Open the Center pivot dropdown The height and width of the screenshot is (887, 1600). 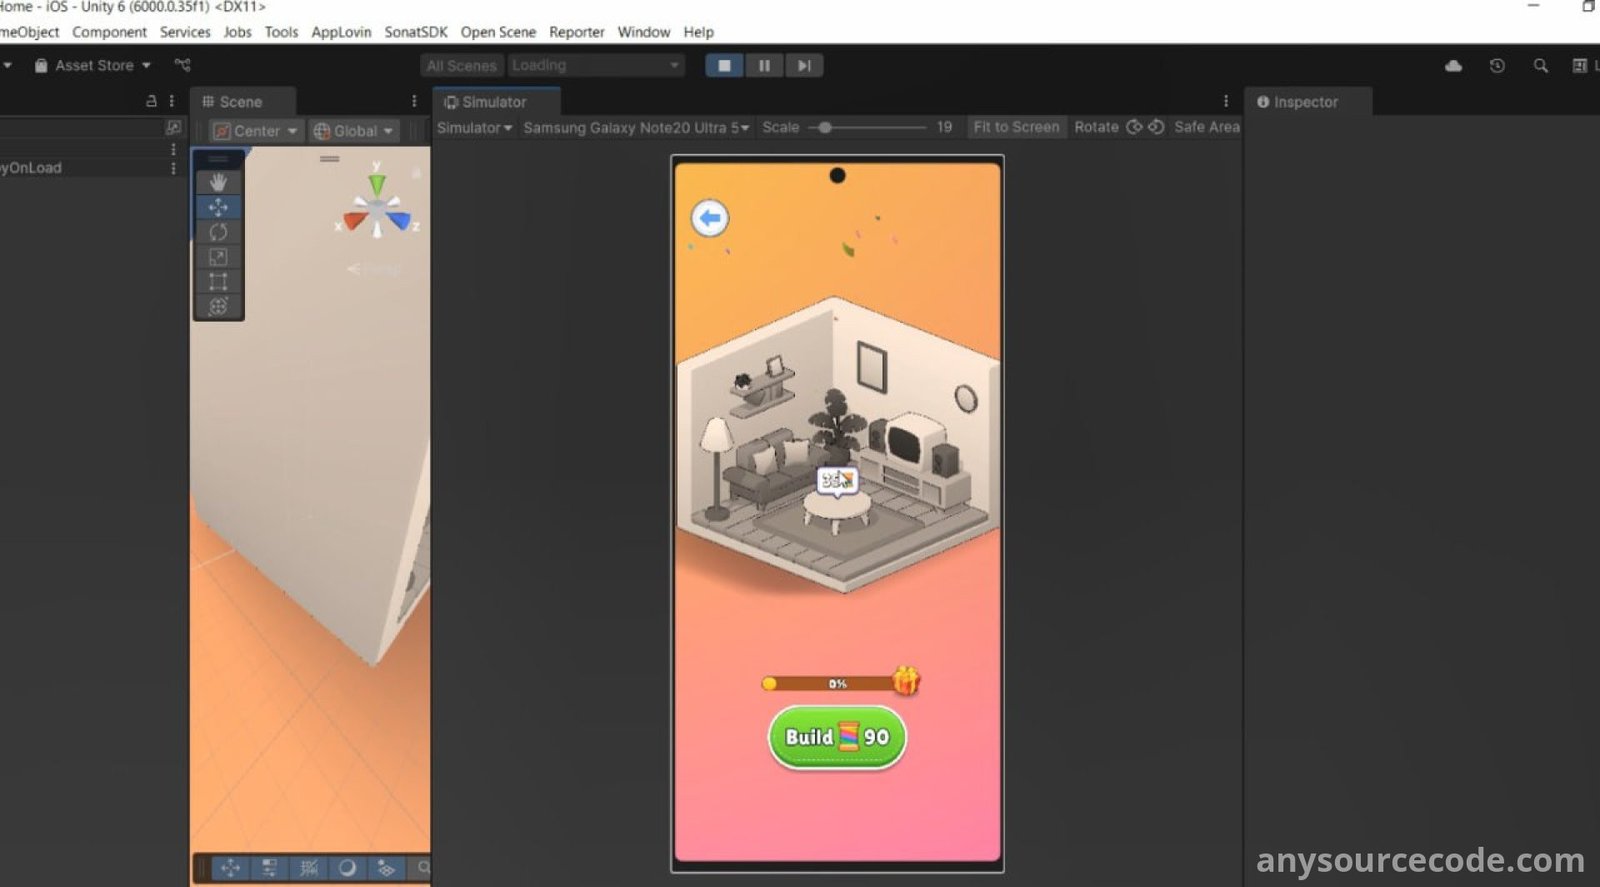(x=256, y=131)
